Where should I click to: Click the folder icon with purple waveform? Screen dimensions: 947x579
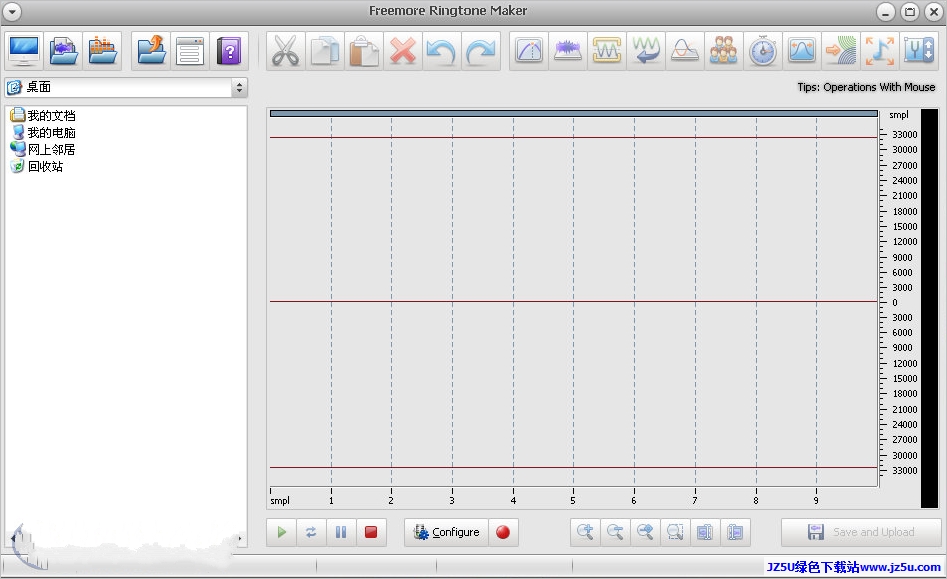[x=63, y=51]
